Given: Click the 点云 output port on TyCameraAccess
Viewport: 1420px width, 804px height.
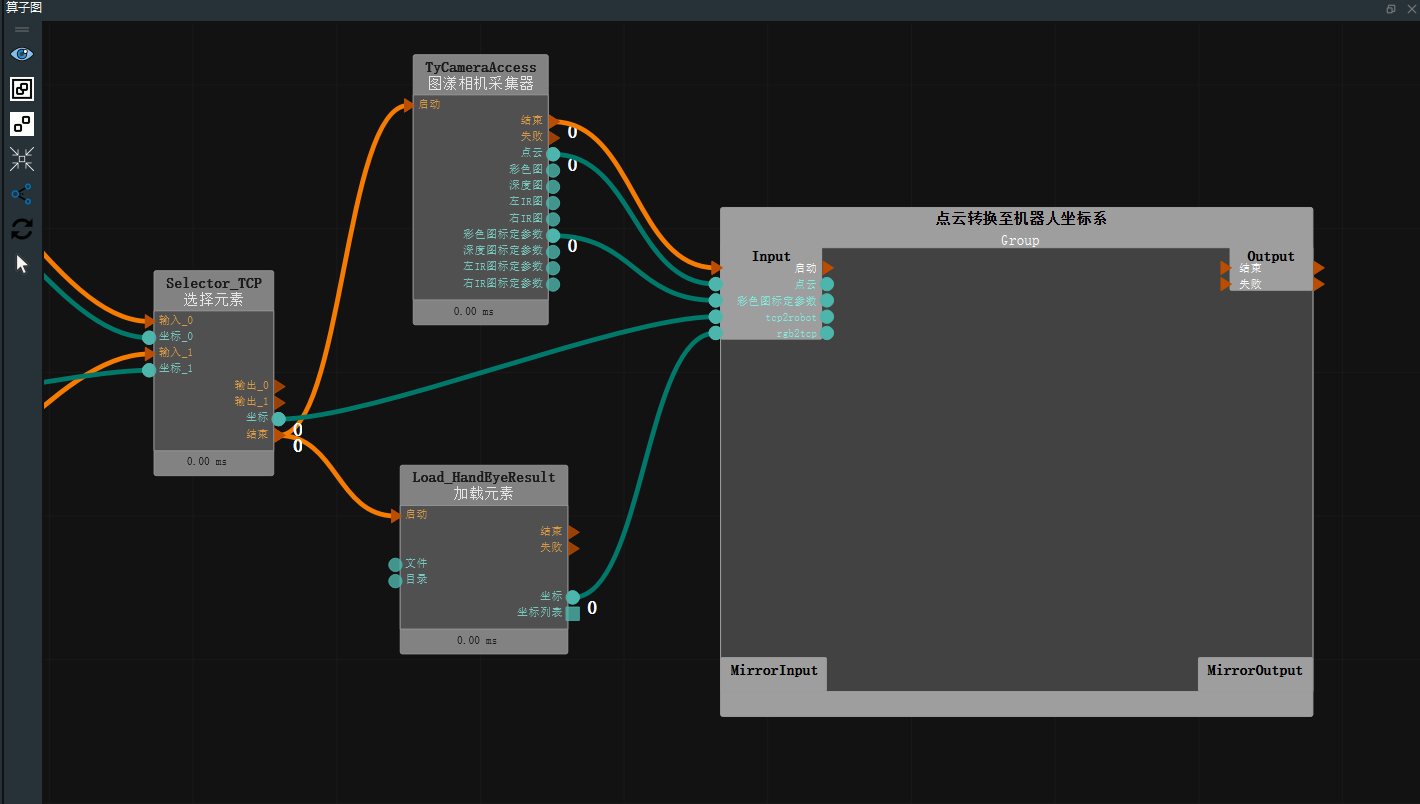Looking at the screenshot, I should coord(553,153).
